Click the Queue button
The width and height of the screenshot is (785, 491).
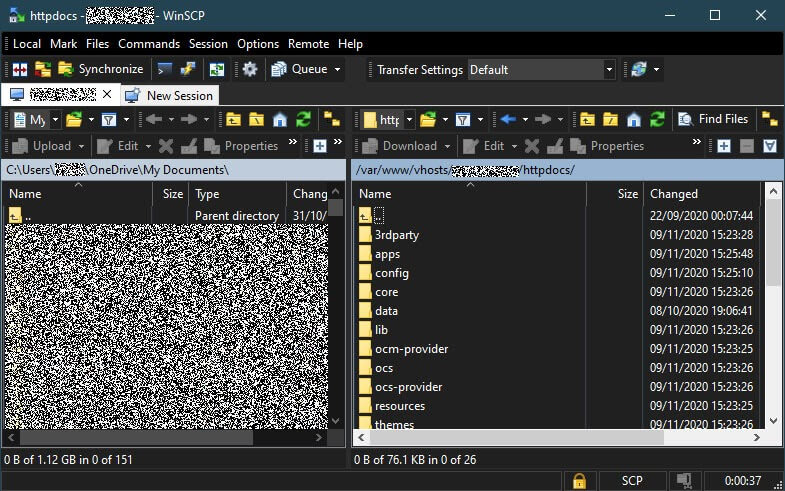[x=299, y=69]
